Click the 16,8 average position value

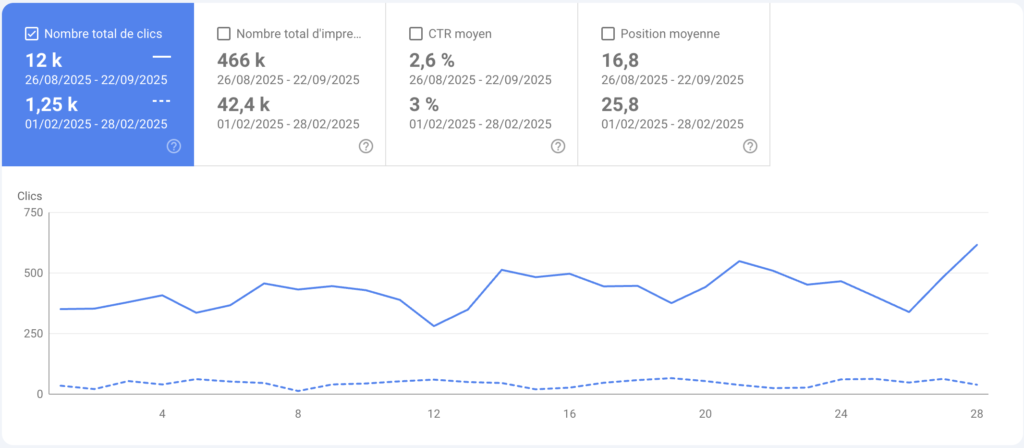(x=622, y=60)
